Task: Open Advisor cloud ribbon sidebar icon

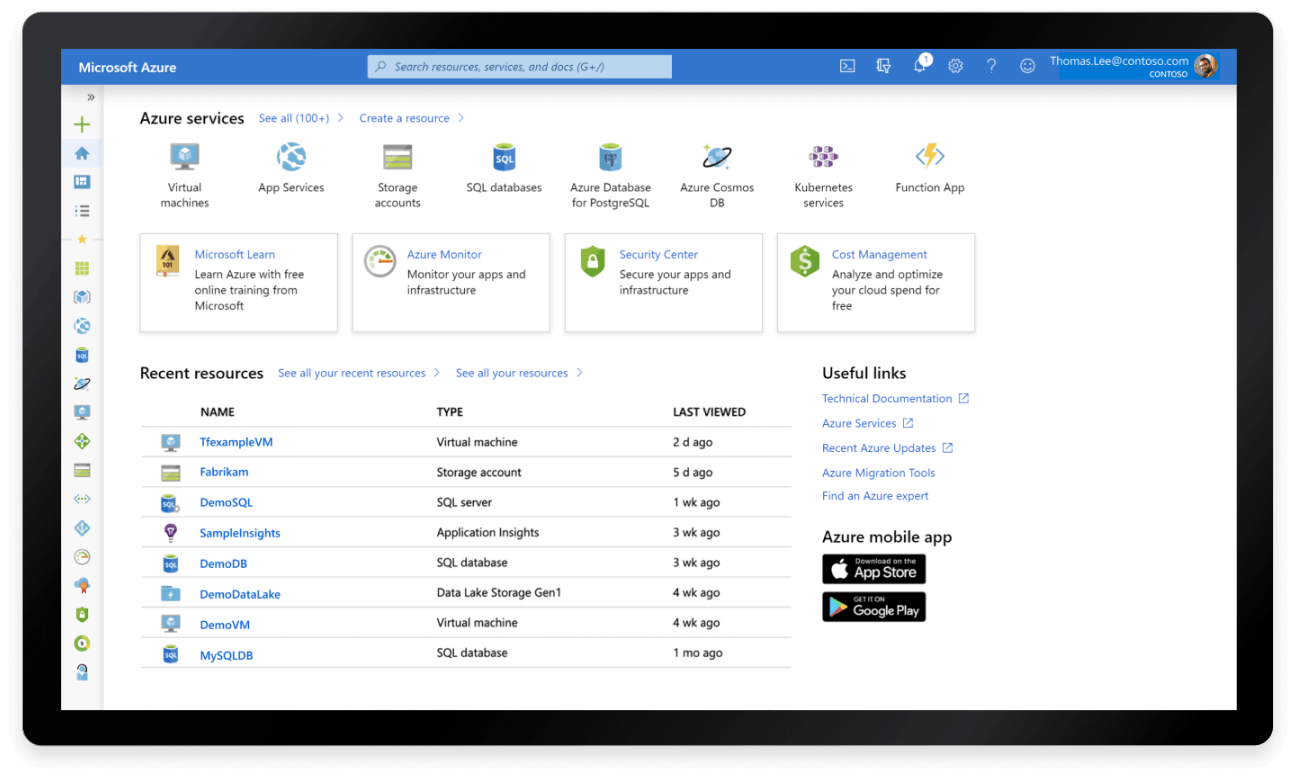Action: pos(82,586)
